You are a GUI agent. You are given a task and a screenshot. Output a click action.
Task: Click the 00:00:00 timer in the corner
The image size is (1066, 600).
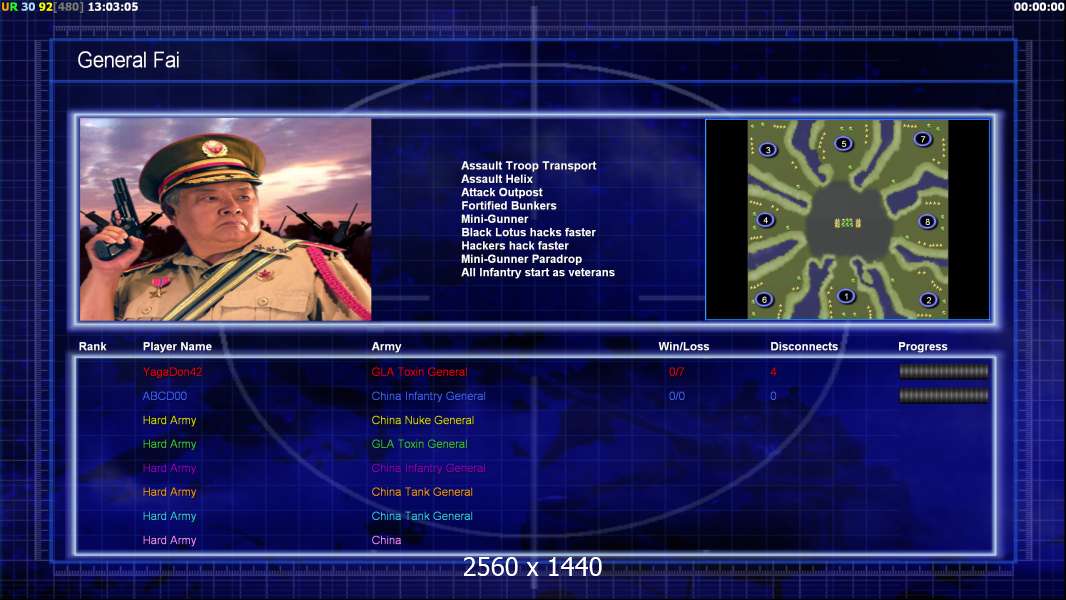[1039, 7]
